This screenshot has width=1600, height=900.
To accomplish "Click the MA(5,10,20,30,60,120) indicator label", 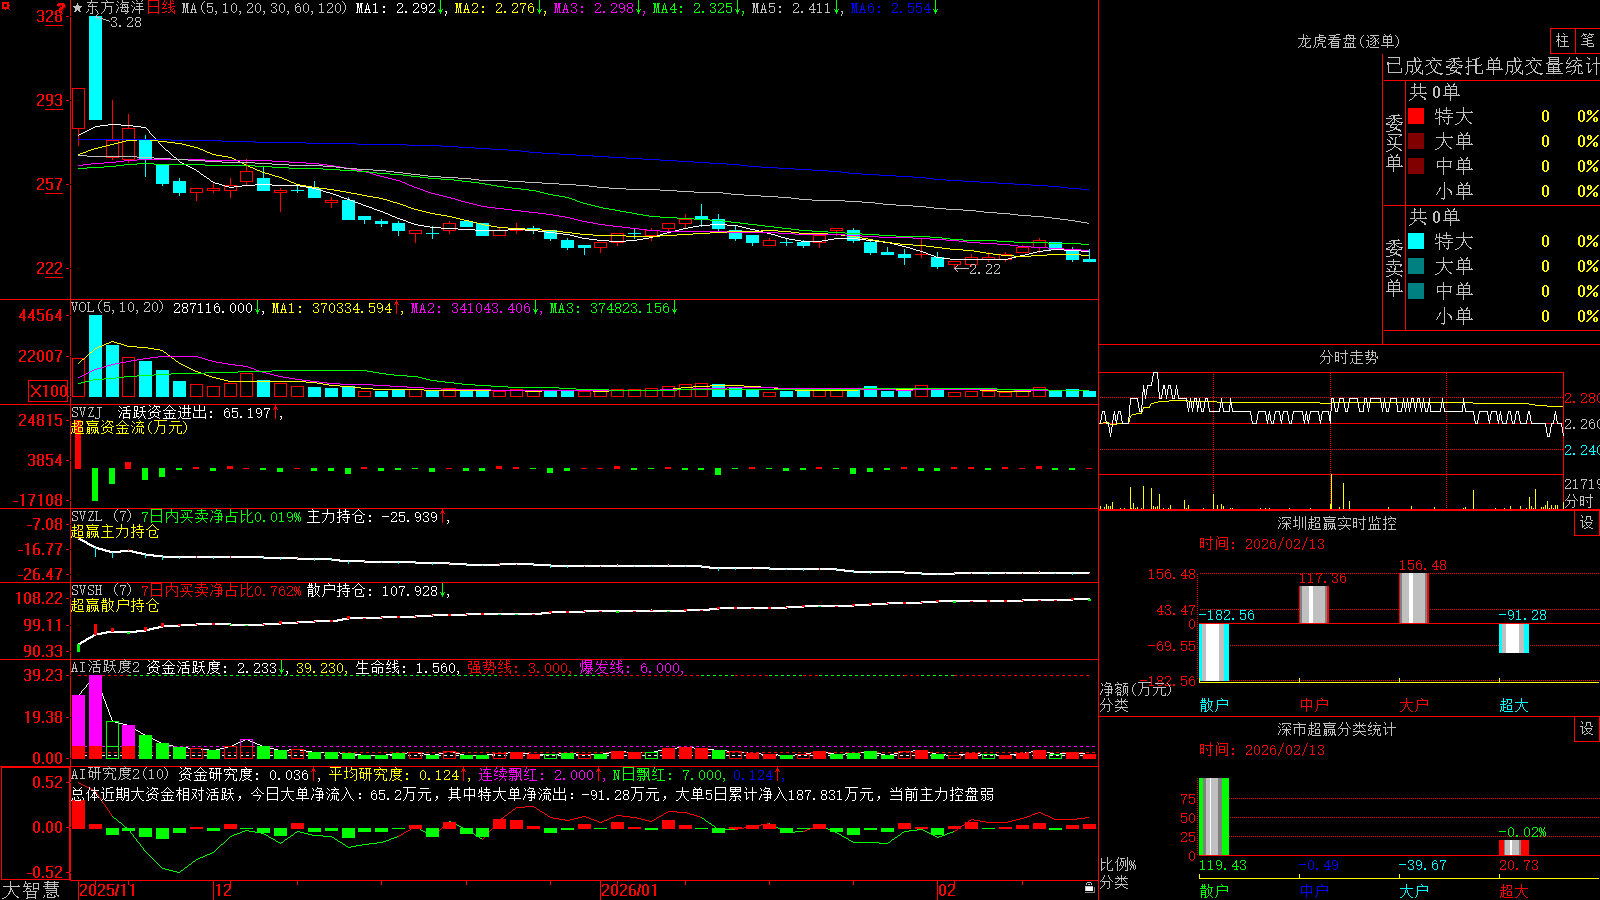I will [x=264, y=8].
